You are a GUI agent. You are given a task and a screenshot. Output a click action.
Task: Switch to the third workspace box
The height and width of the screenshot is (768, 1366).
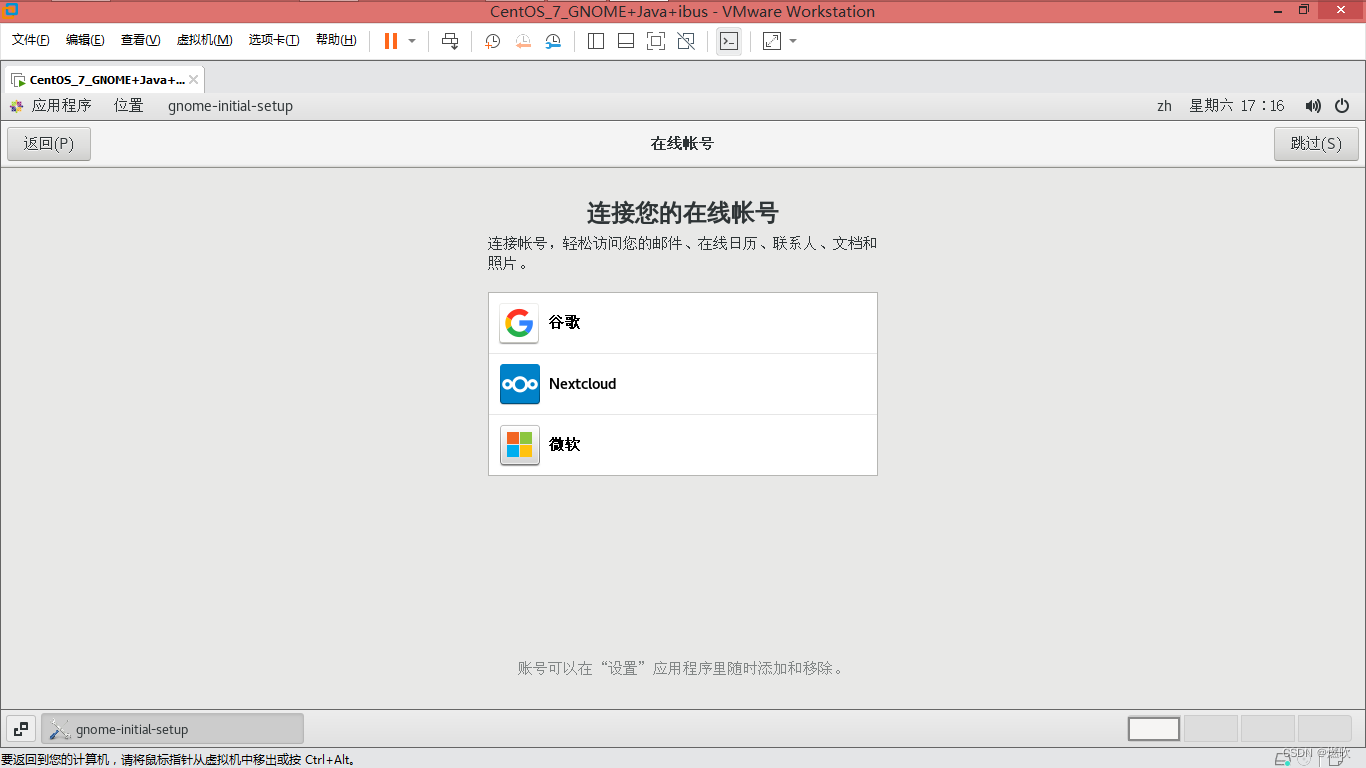(x=1268, y=729)
